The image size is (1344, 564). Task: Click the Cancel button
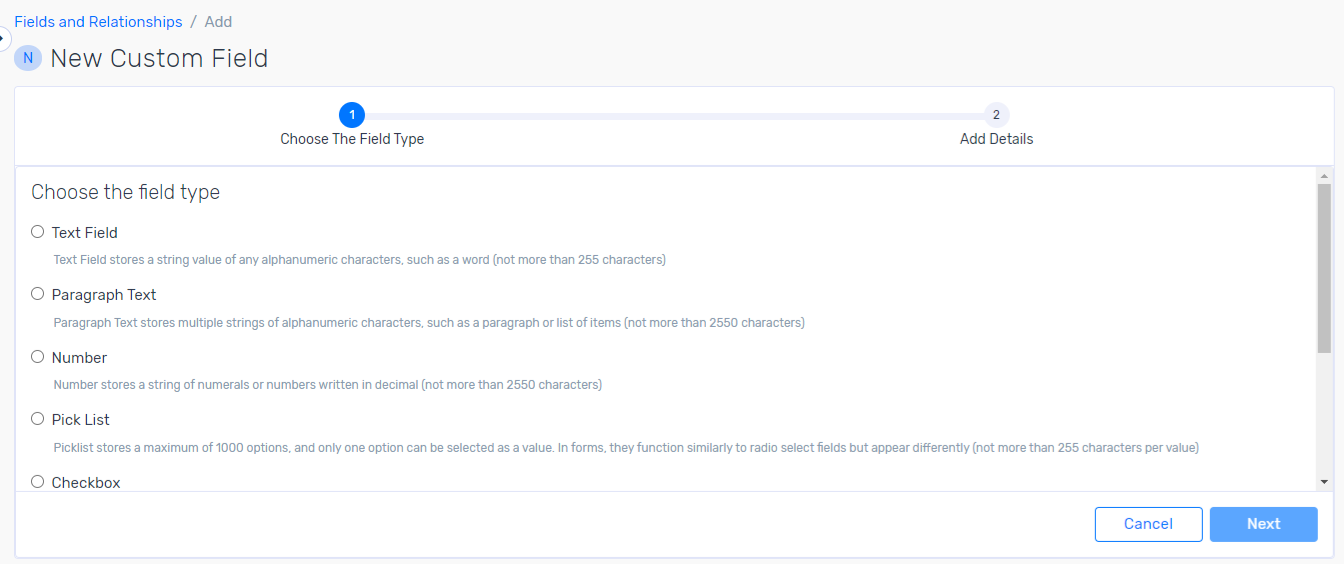click(x=1148, y=524)
